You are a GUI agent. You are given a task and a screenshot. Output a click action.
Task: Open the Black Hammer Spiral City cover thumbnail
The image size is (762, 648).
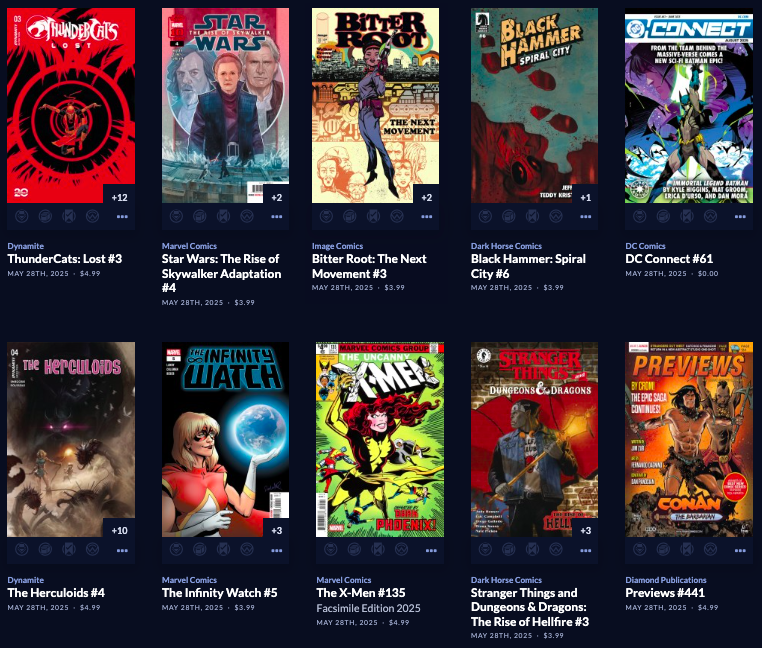click(534, 105)
